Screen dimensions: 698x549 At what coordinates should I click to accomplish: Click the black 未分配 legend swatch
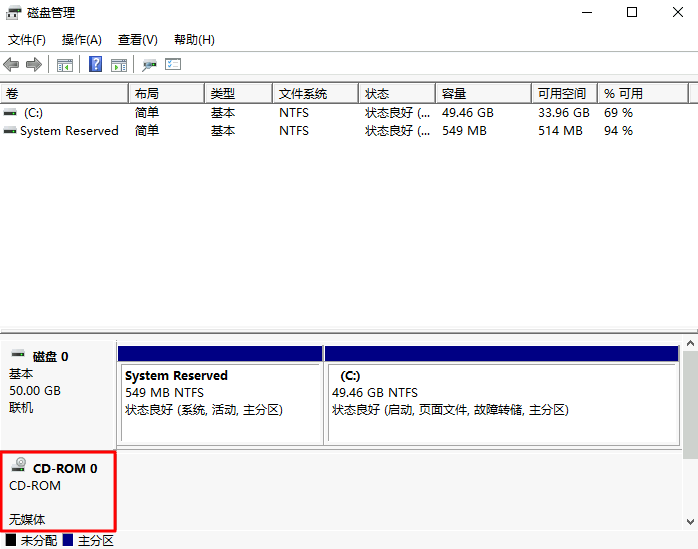(x=11, y=540)
